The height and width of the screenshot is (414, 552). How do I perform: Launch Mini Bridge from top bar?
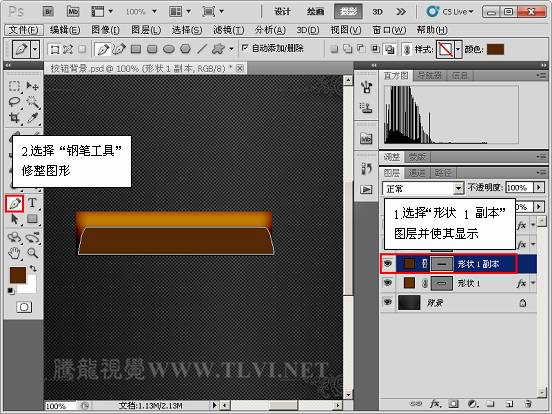pos(73,12)
